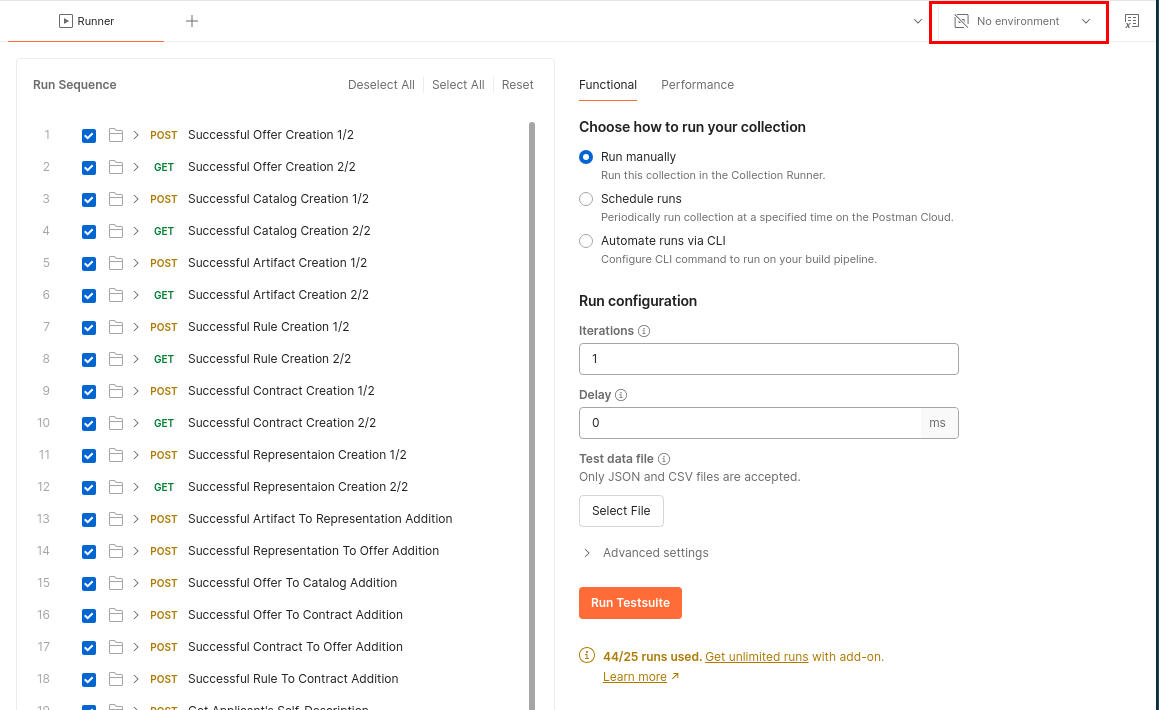1159x710 pixels.
Task: Switch to the Functional tab
Action: 608,85
